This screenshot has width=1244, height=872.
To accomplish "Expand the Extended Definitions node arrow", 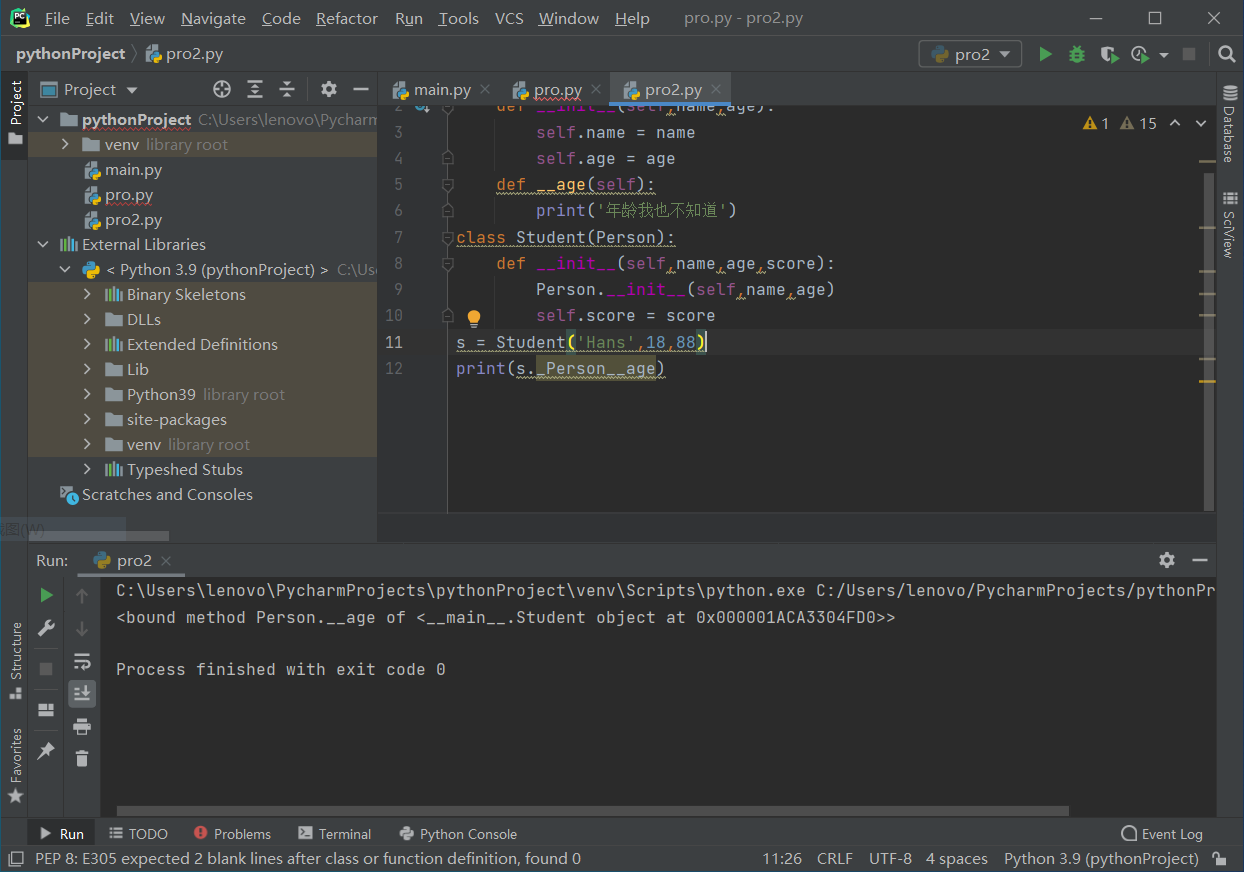I will [87, 345].
